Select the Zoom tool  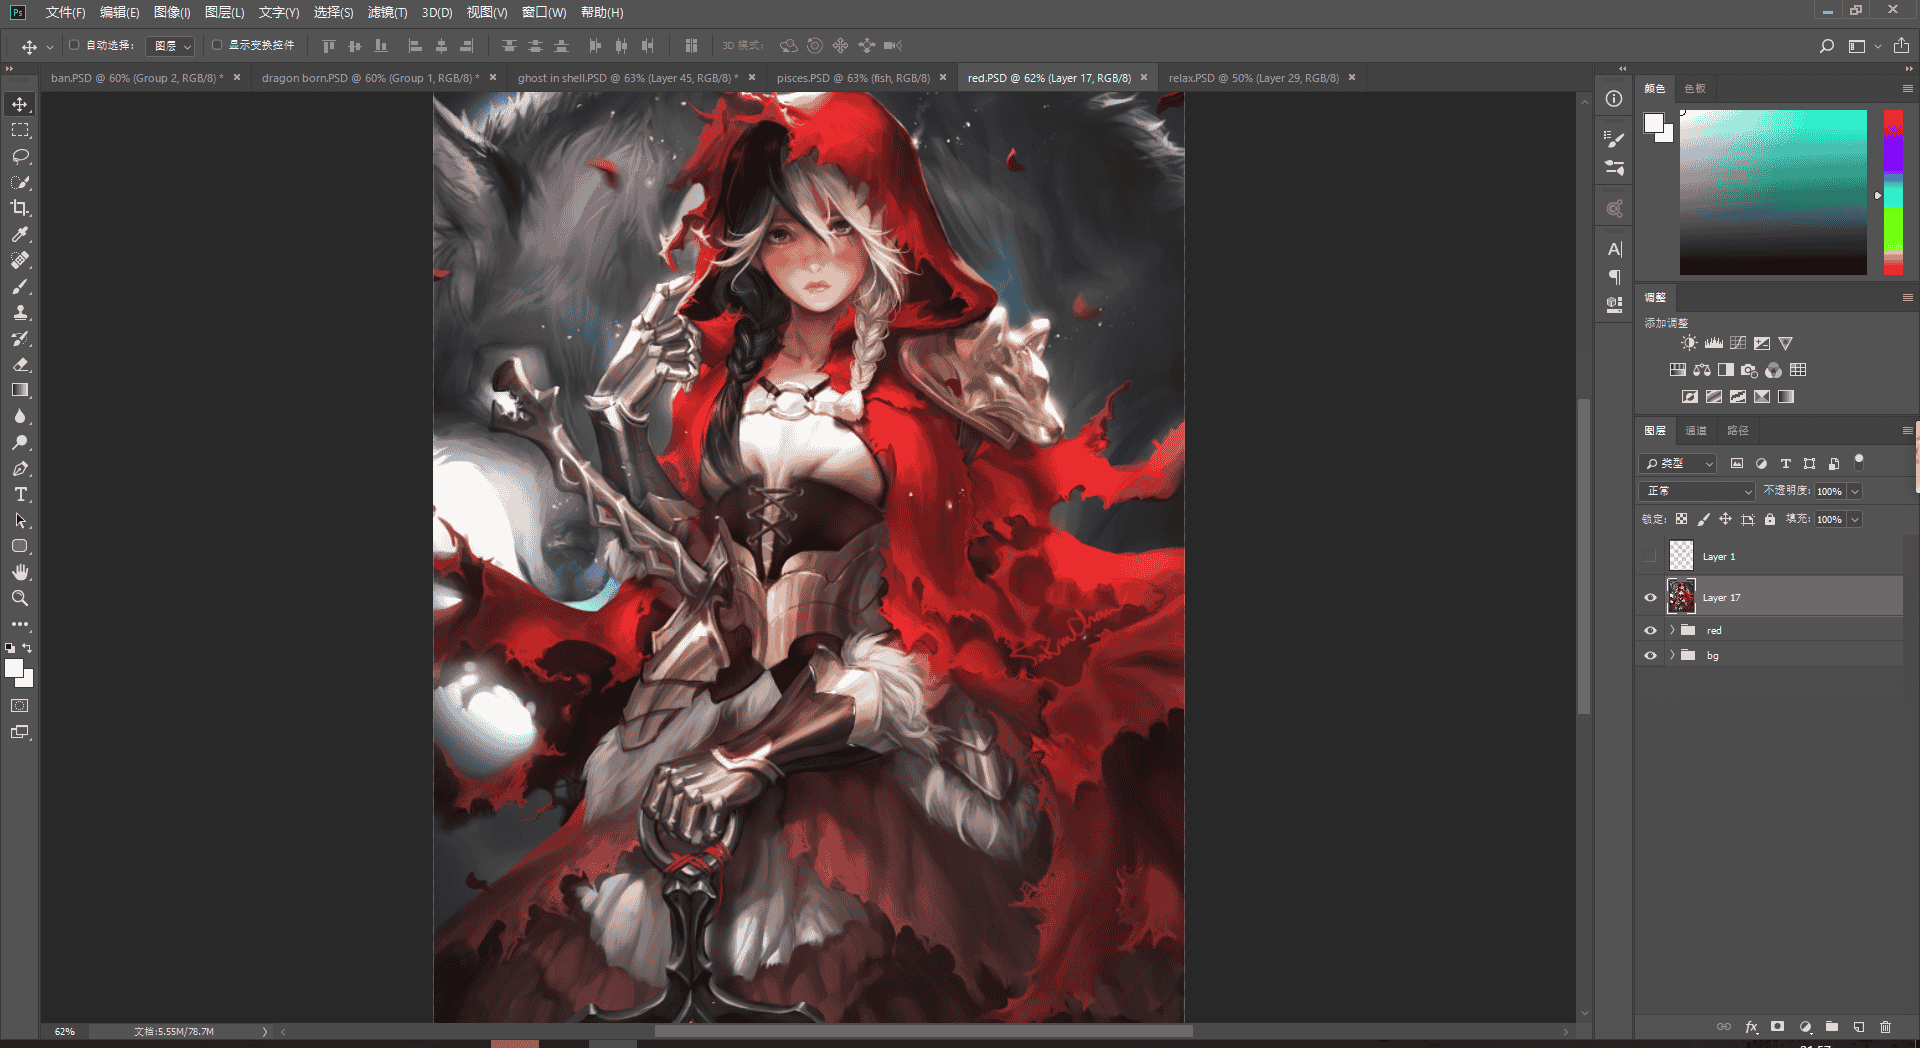pos(20,598)
